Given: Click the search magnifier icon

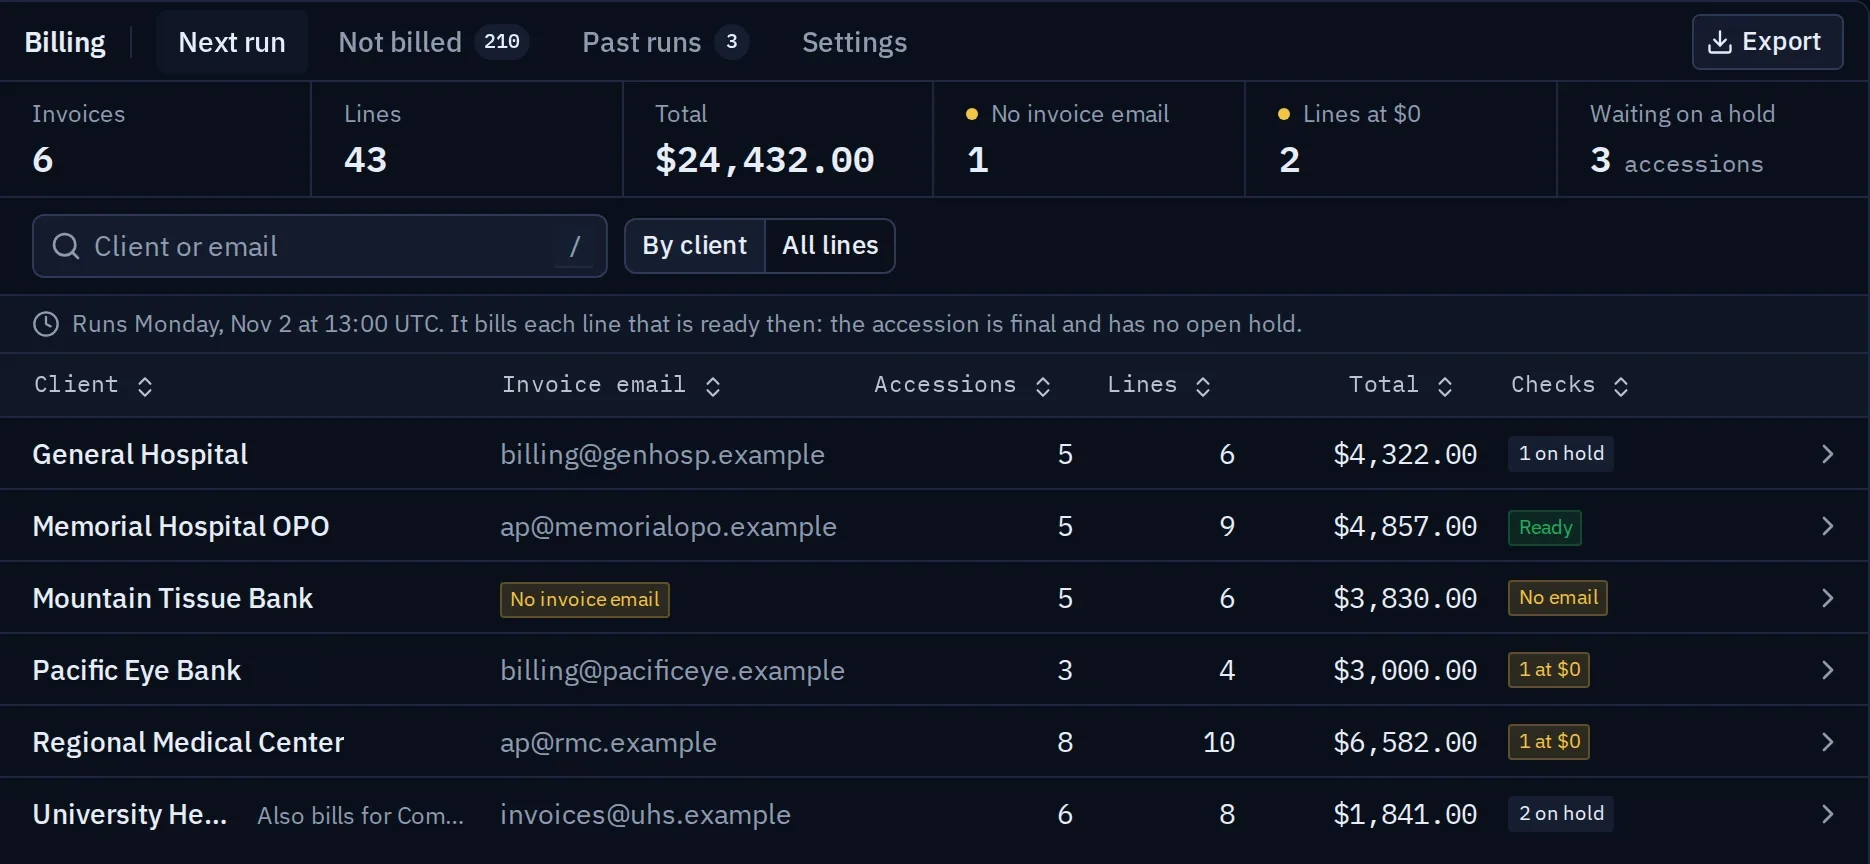Looking at the screenshot, I should (66, 246).
